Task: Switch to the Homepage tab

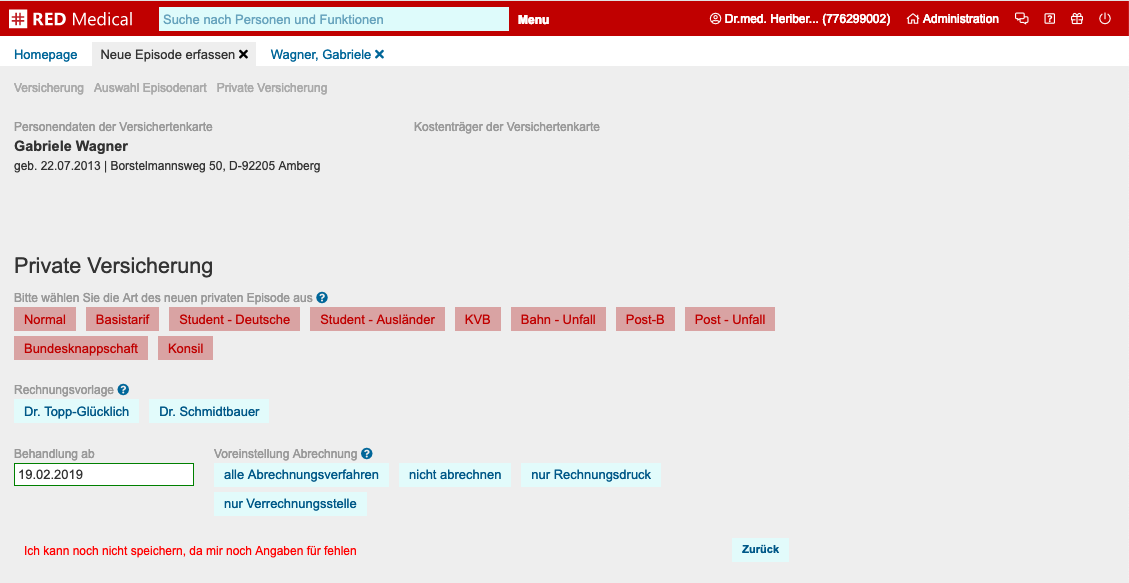Action: [x=46, y=55]
